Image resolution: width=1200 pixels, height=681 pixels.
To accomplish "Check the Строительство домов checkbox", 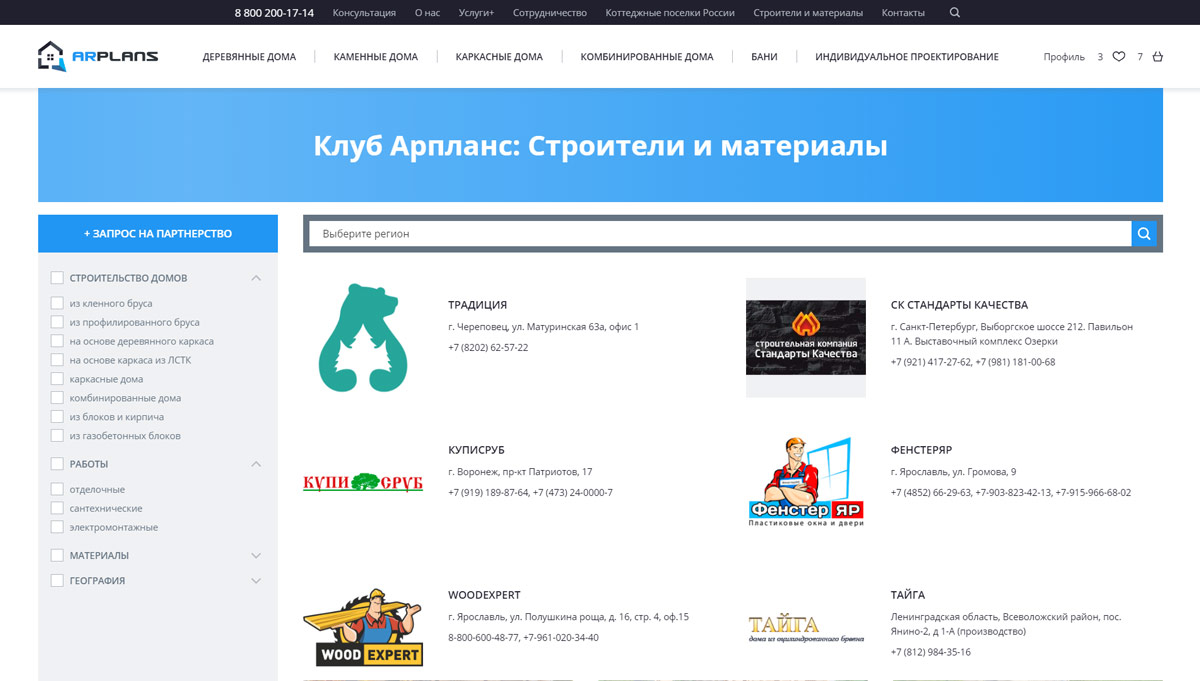I will pyautogui.click(x=57, y=278).
